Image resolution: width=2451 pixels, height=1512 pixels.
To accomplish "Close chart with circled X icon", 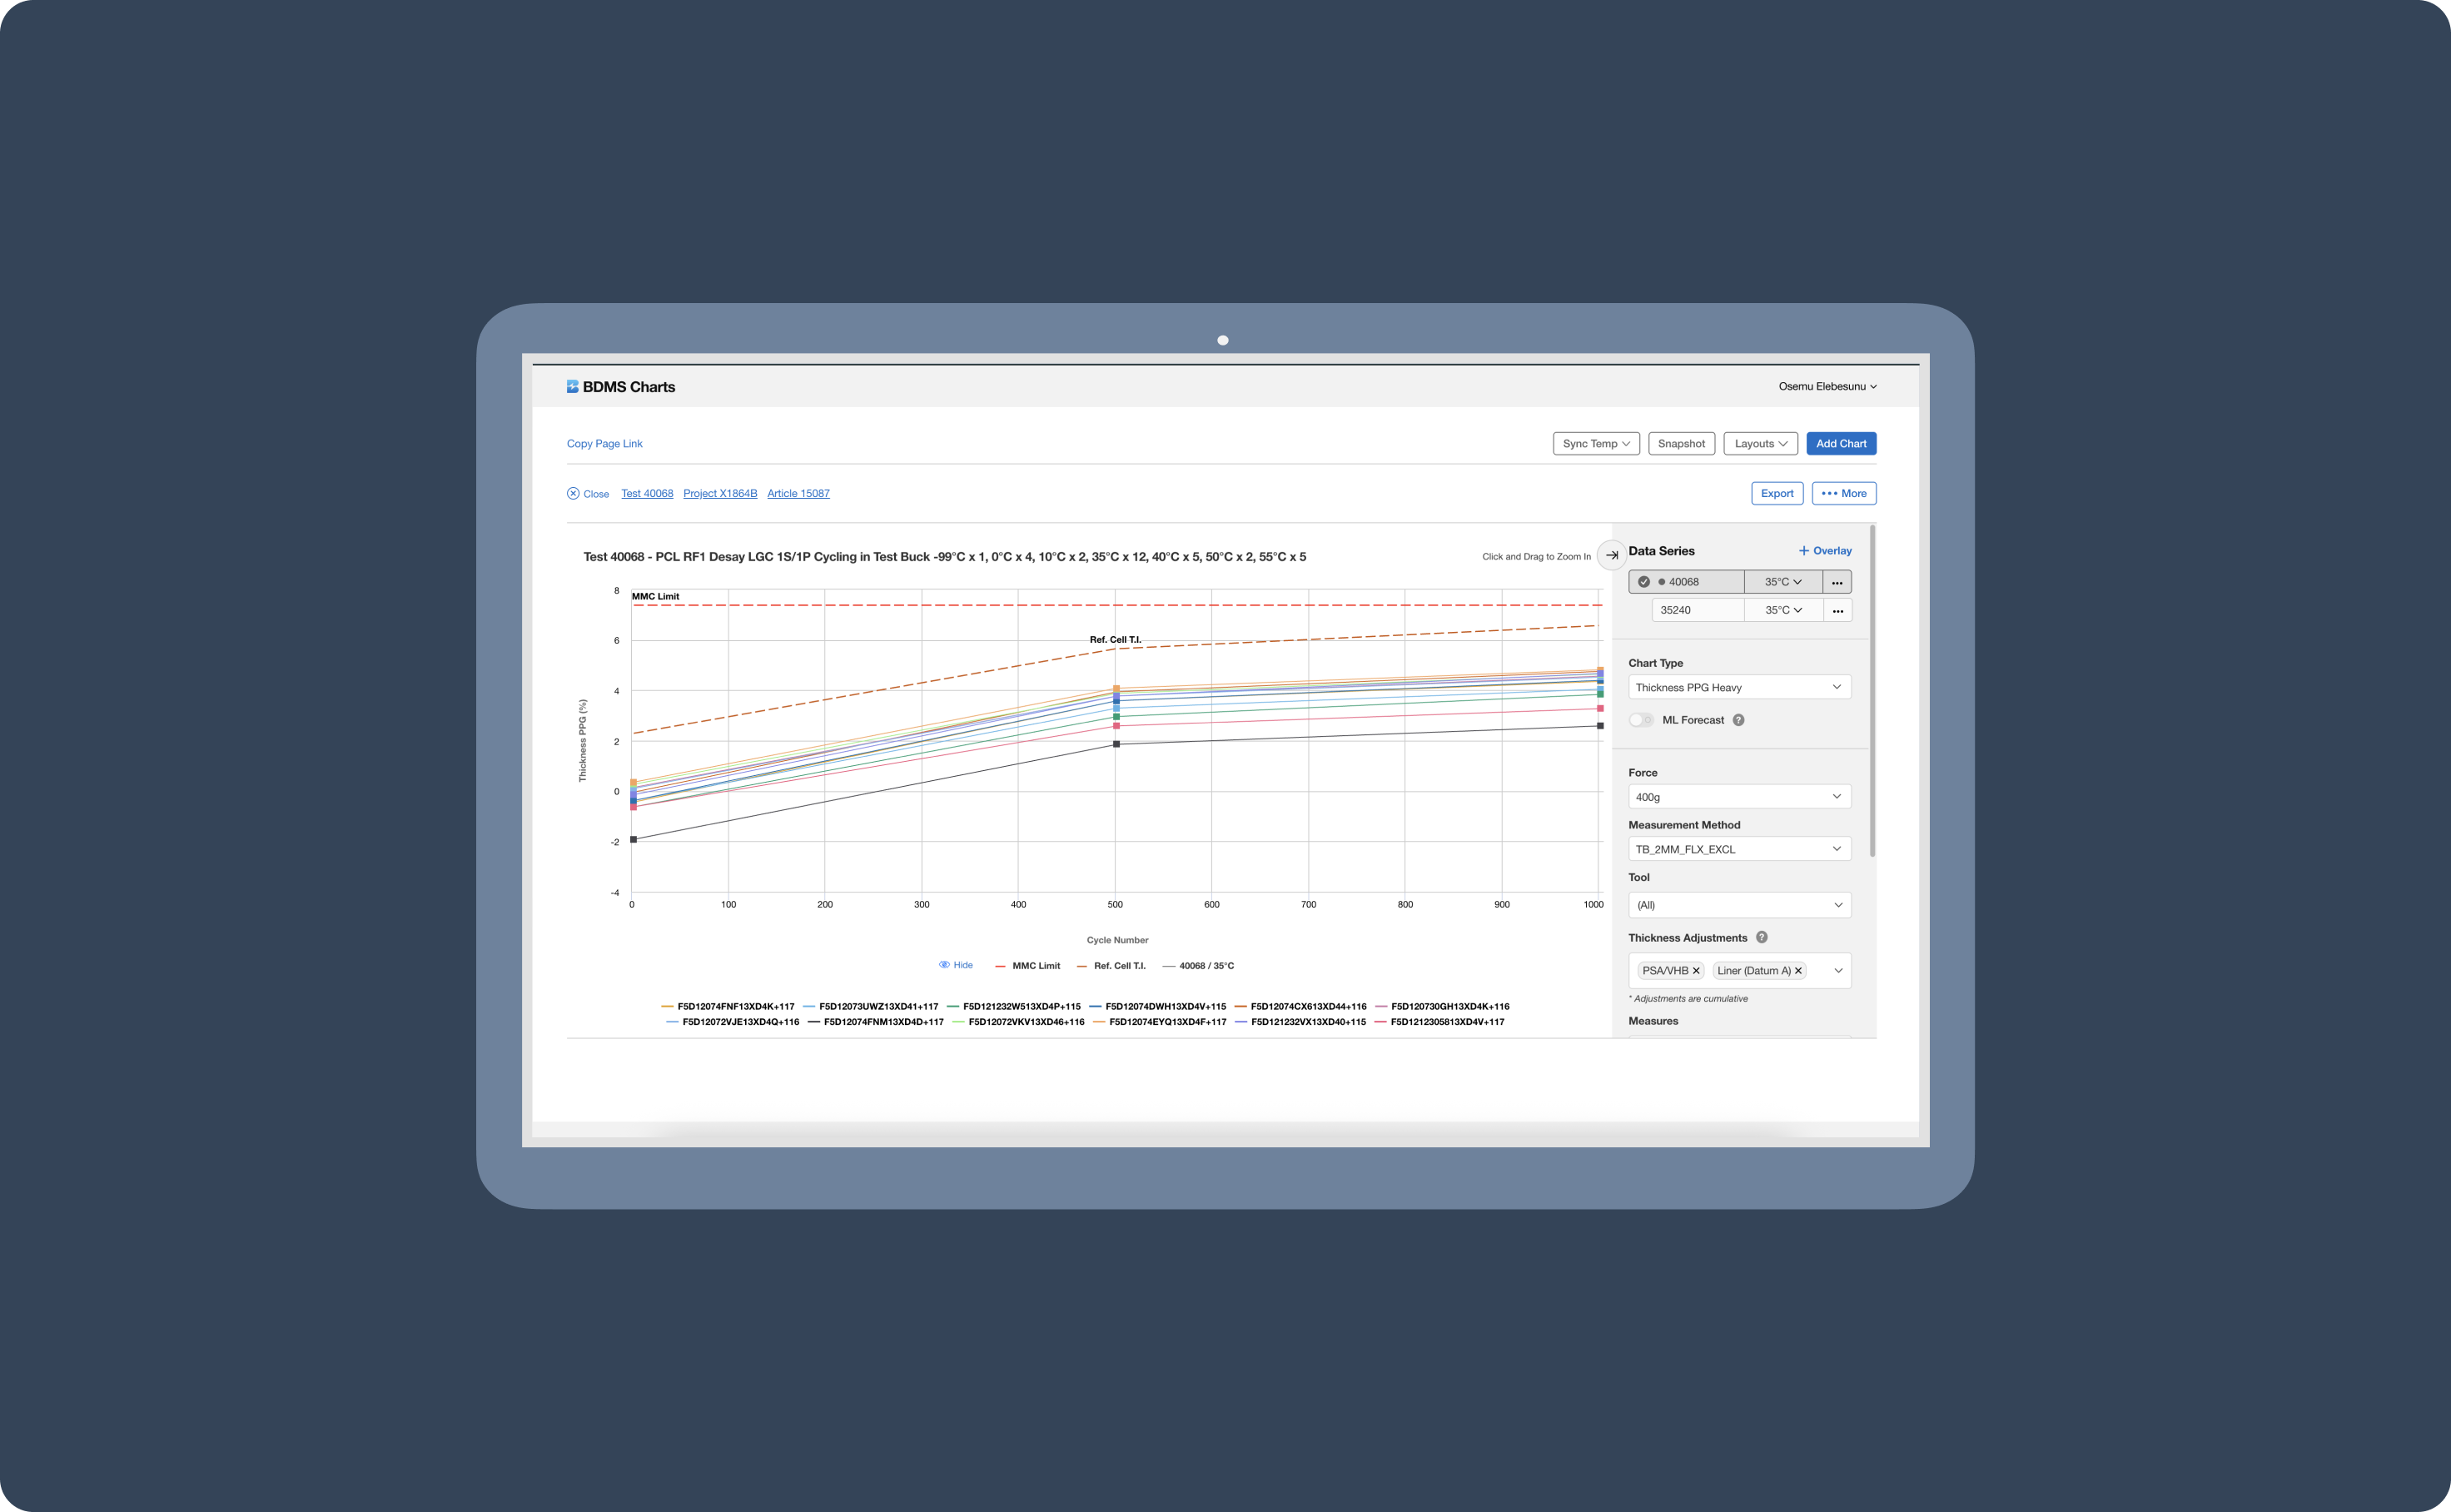I will tap(573, 494).
